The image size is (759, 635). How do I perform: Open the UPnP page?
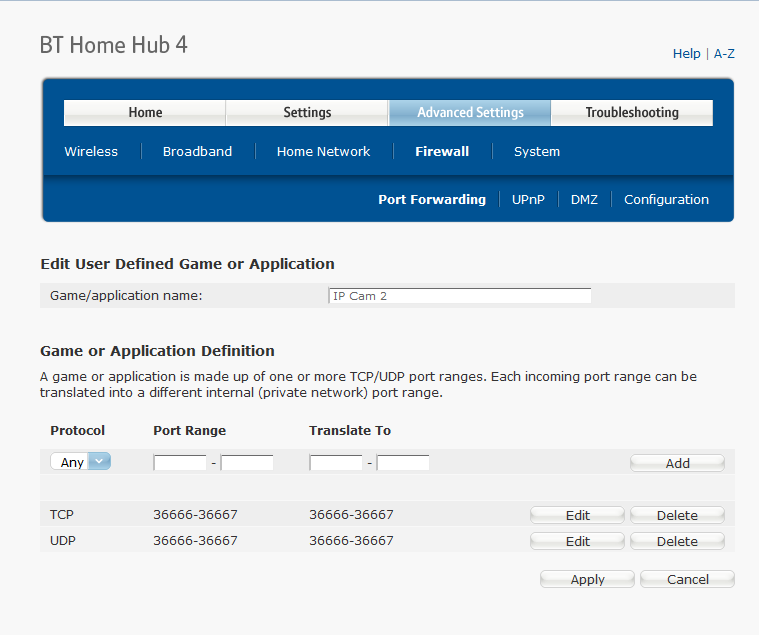[x=528, y=199]
